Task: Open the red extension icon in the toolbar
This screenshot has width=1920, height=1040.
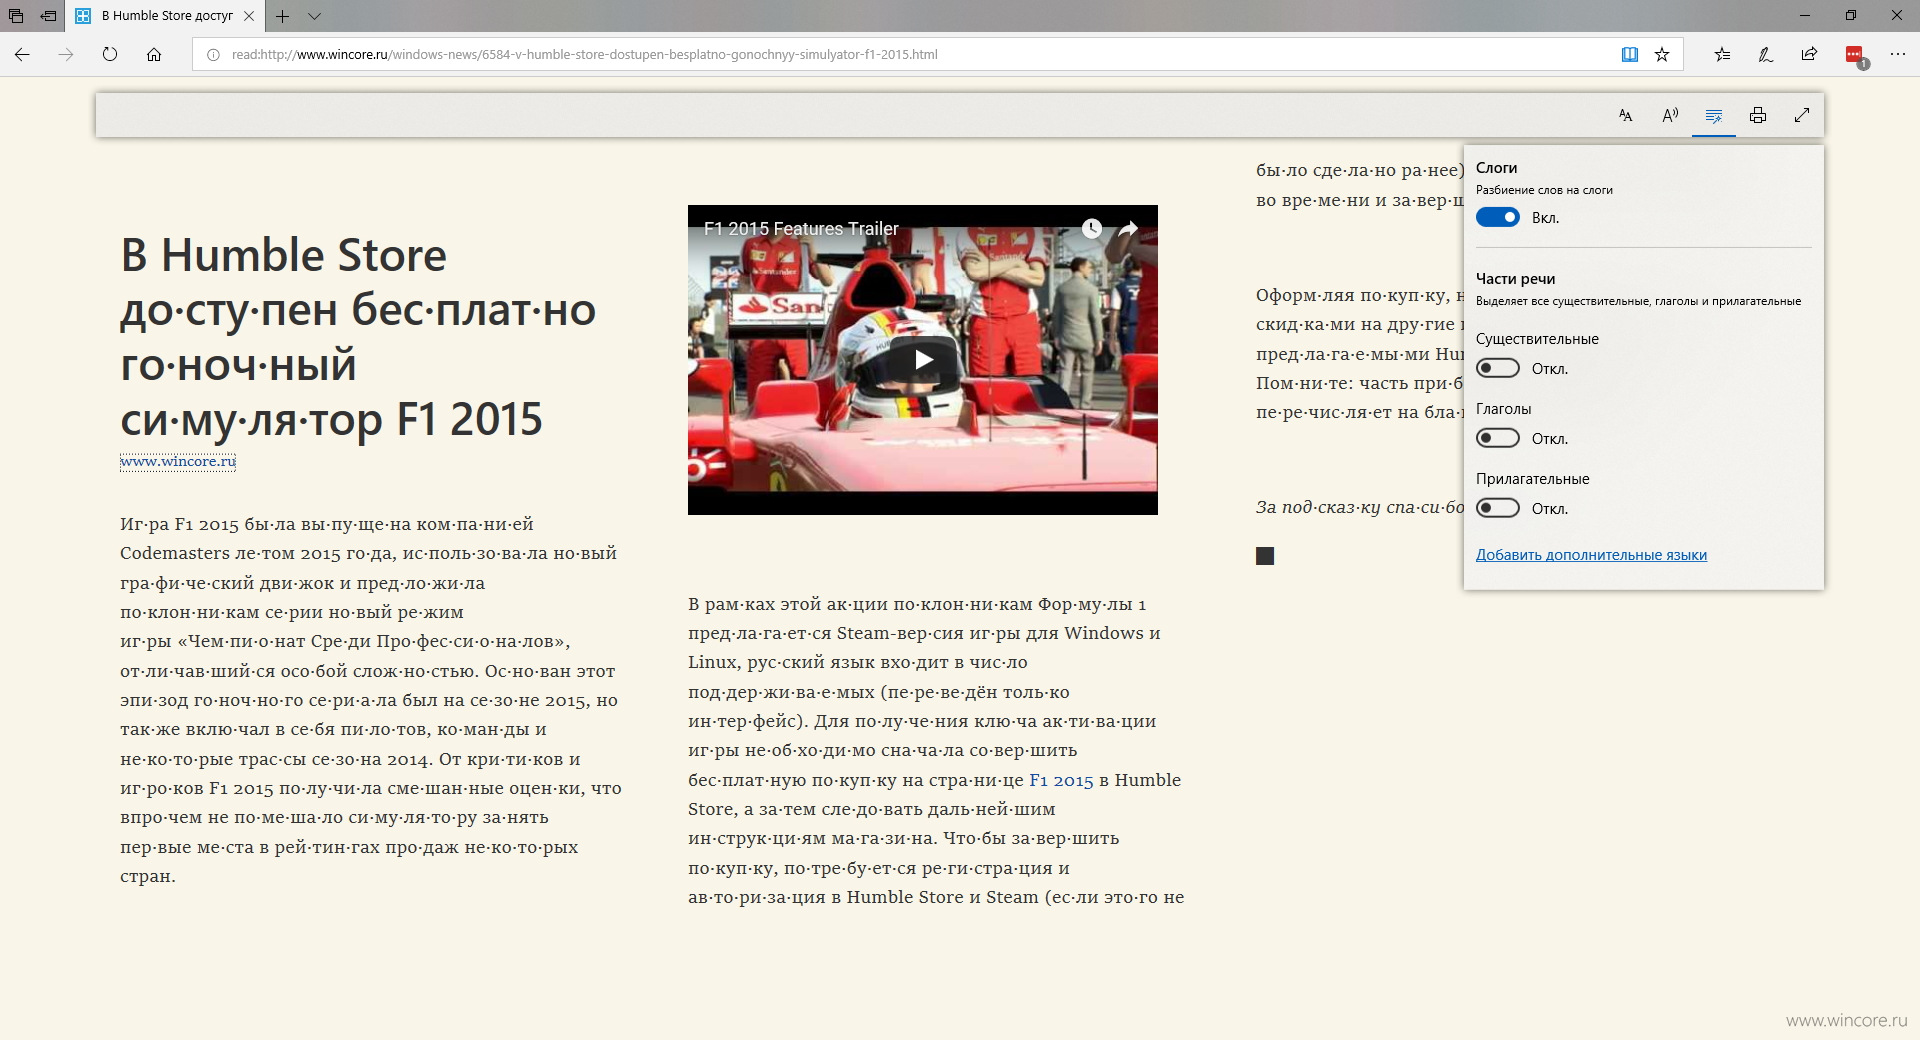Action: pyautogui.click(x=1855, y=56)
